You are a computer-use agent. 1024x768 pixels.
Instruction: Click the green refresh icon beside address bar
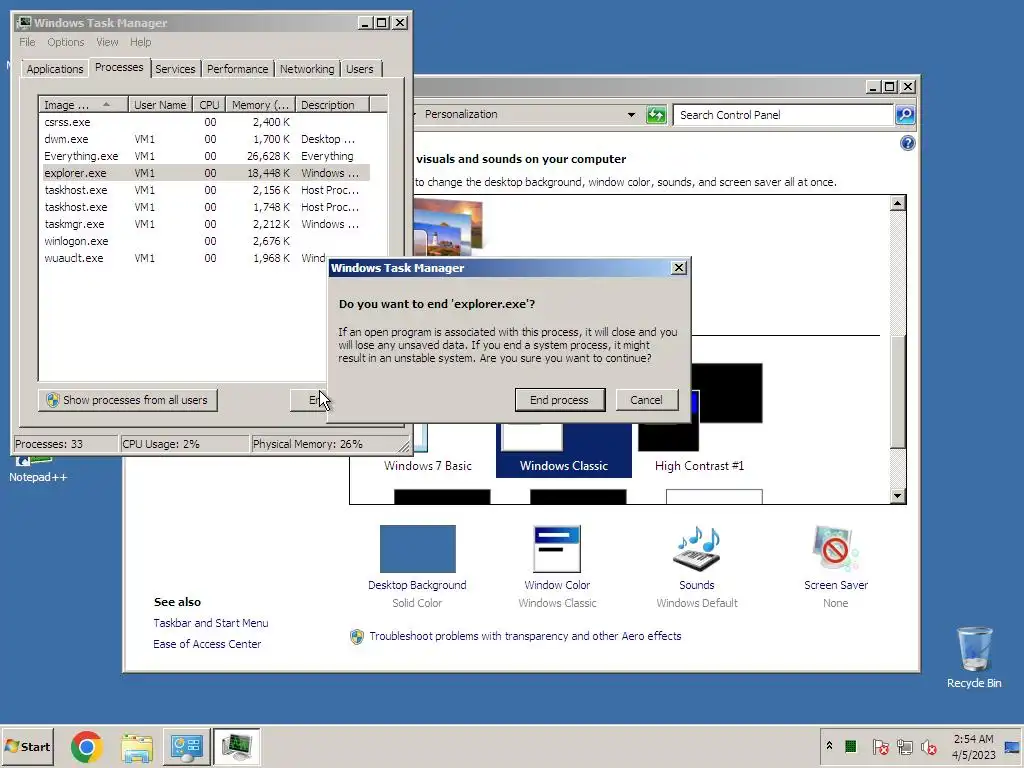coord(656,115)
